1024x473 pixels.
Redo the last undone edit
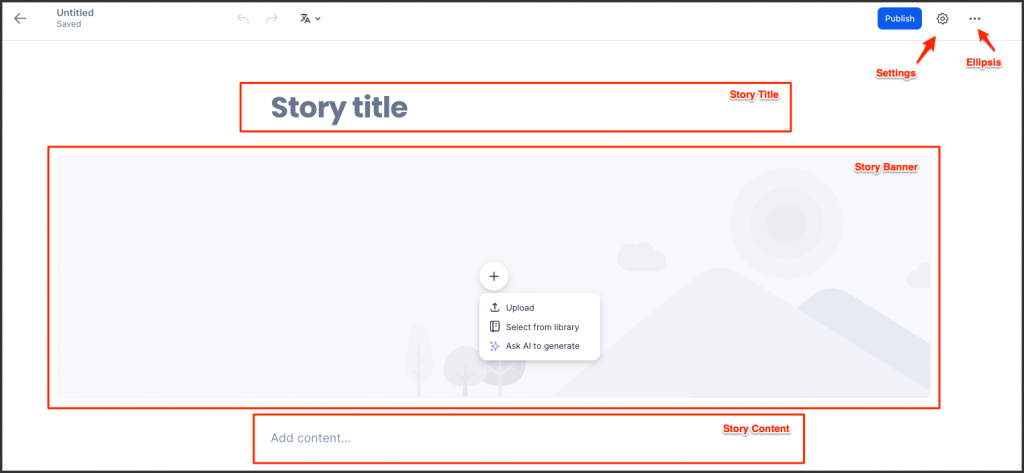tap(272, 18)
